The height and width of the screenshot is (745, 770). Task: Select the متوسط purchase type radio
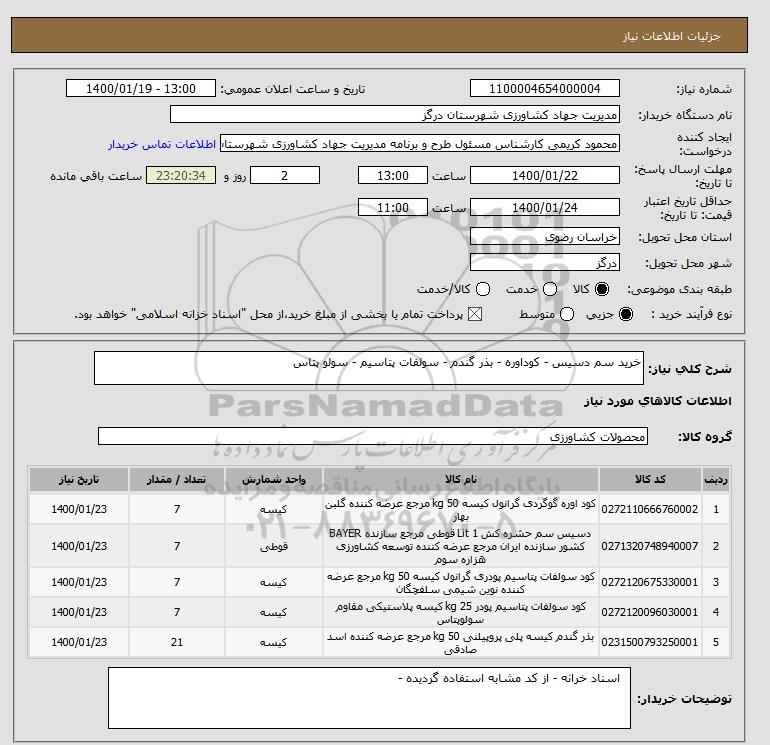(567, 314)
